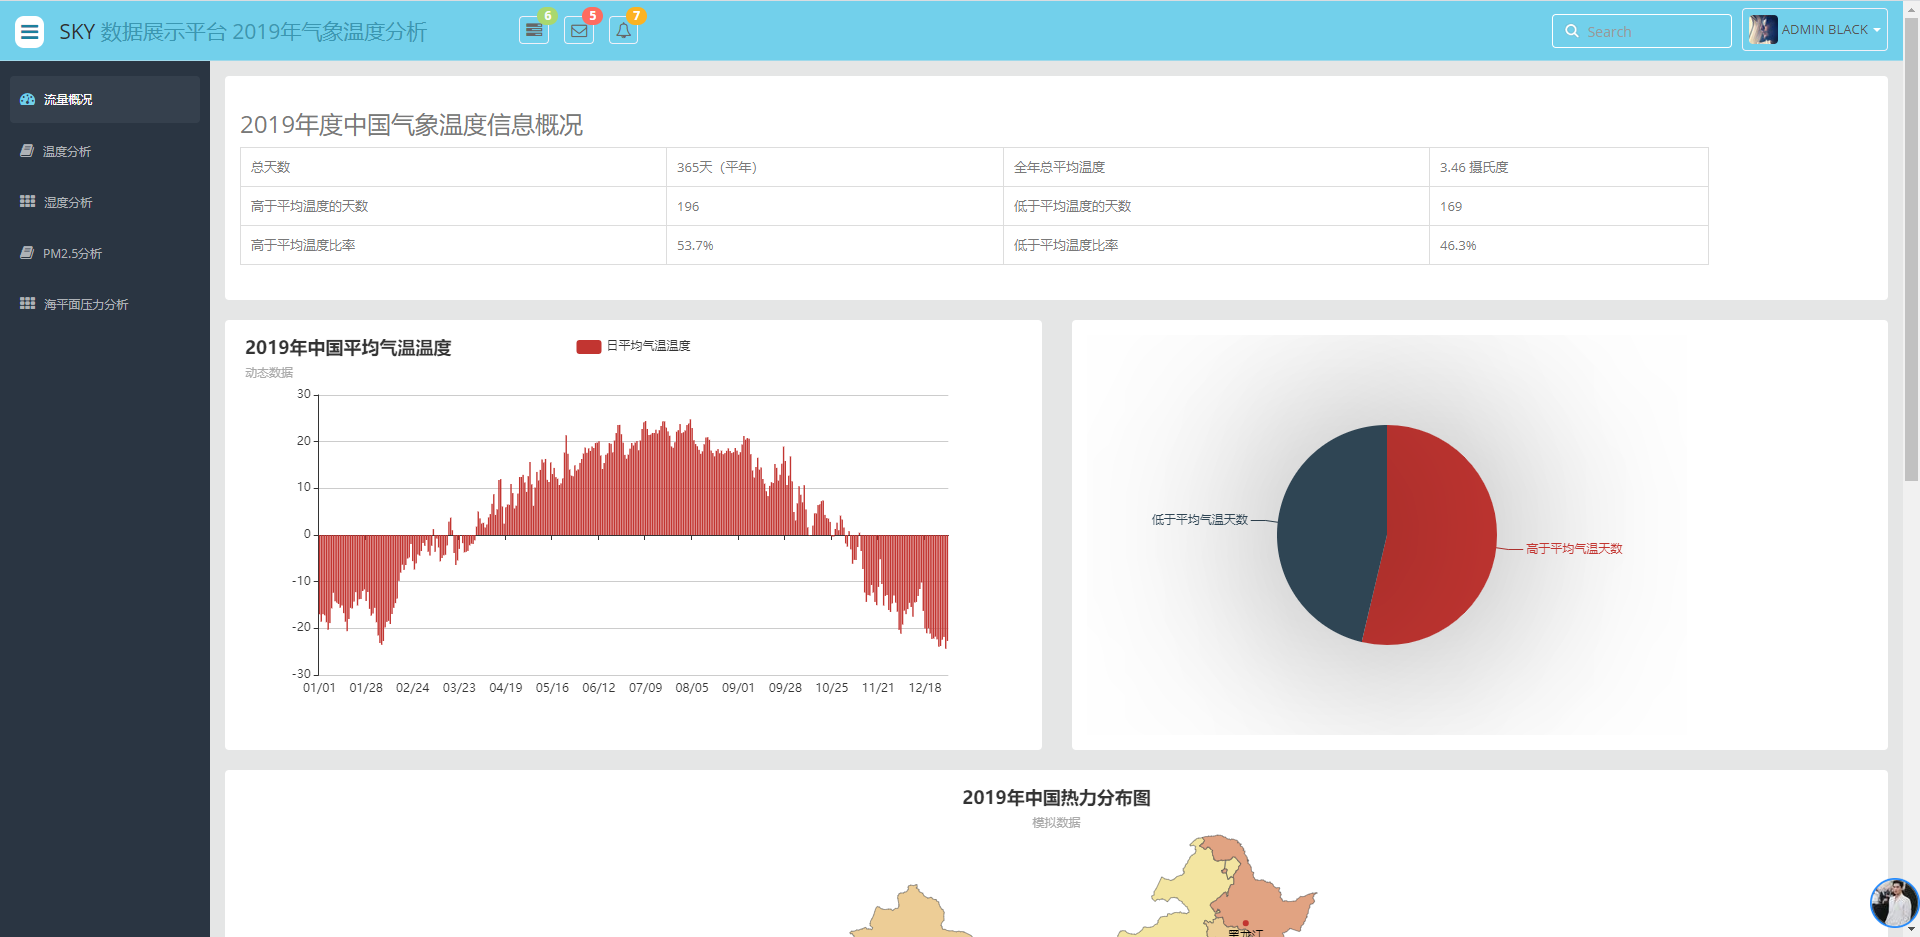Screen dimensions: 1920x937
Task: Click the scrollbar up arrow
Action: 1911,8
